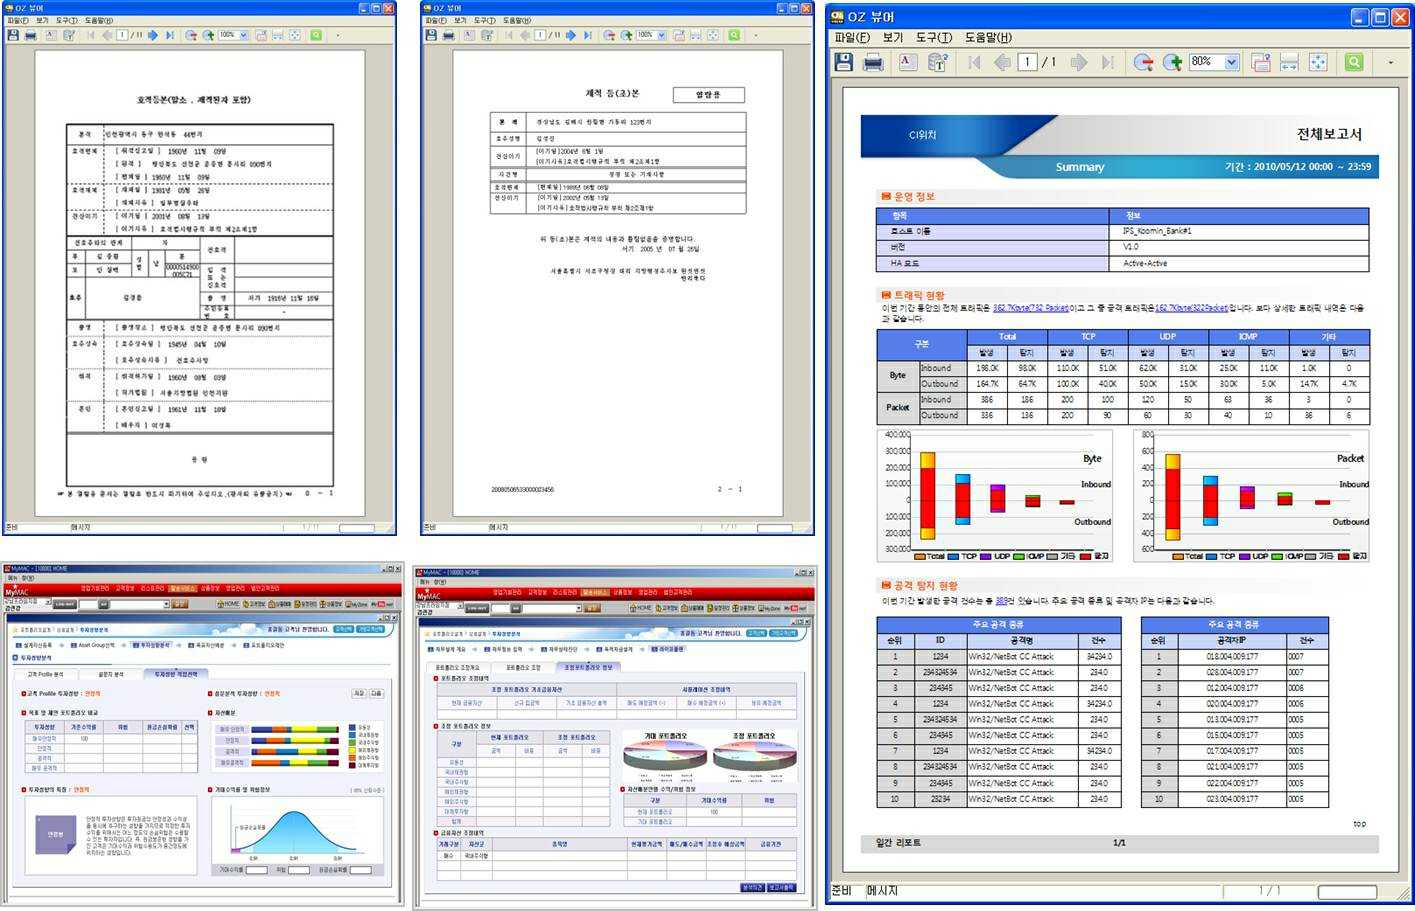Zoom out with the magnifier-minus icon
This screenshot has width=1415, height=911.
(1143, 62)
